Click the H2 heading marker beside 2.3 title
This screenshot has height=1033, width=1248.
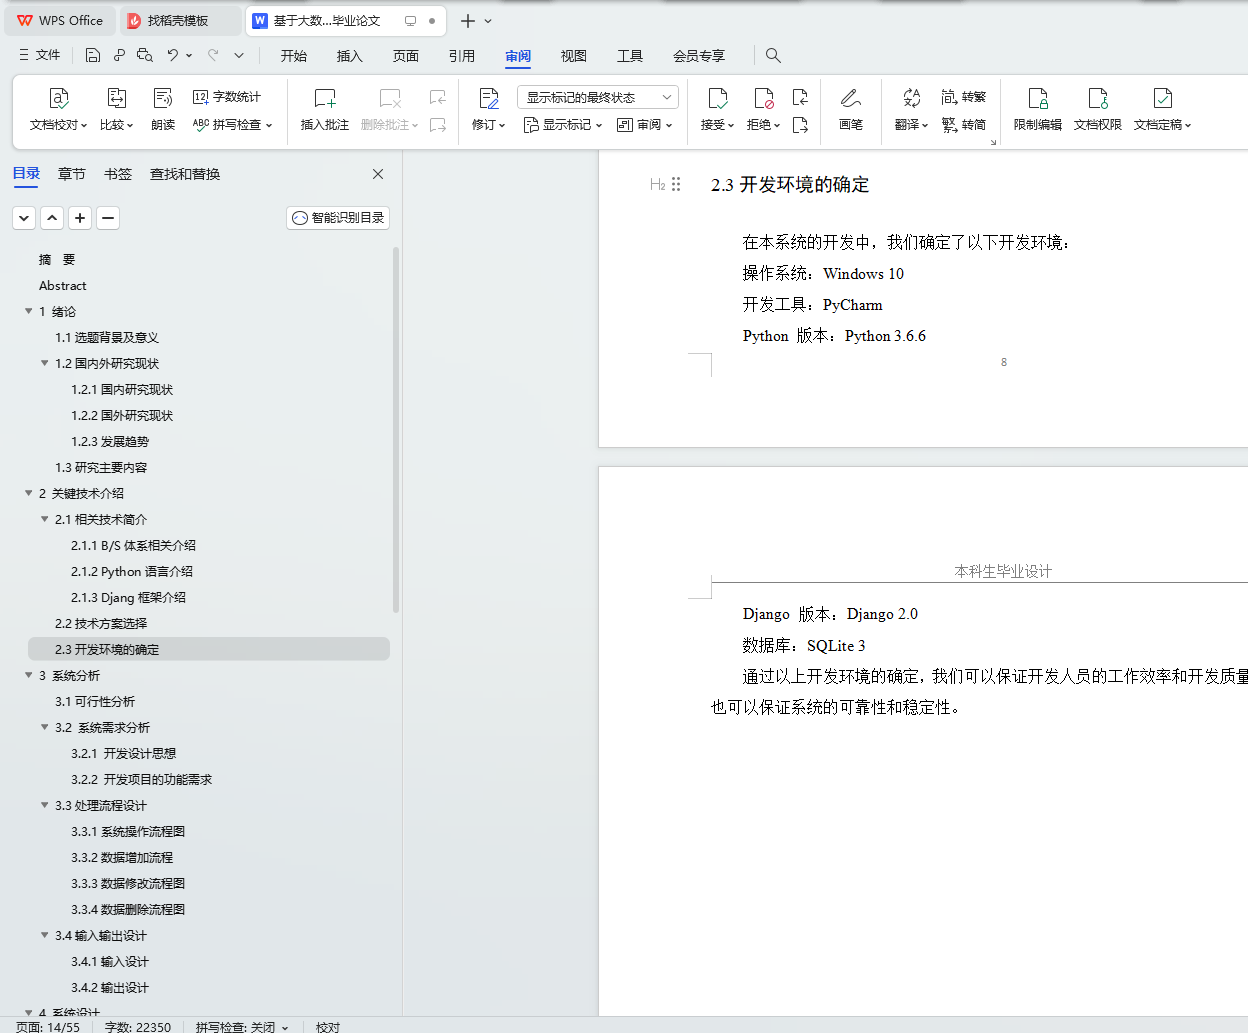coord(657,184)
